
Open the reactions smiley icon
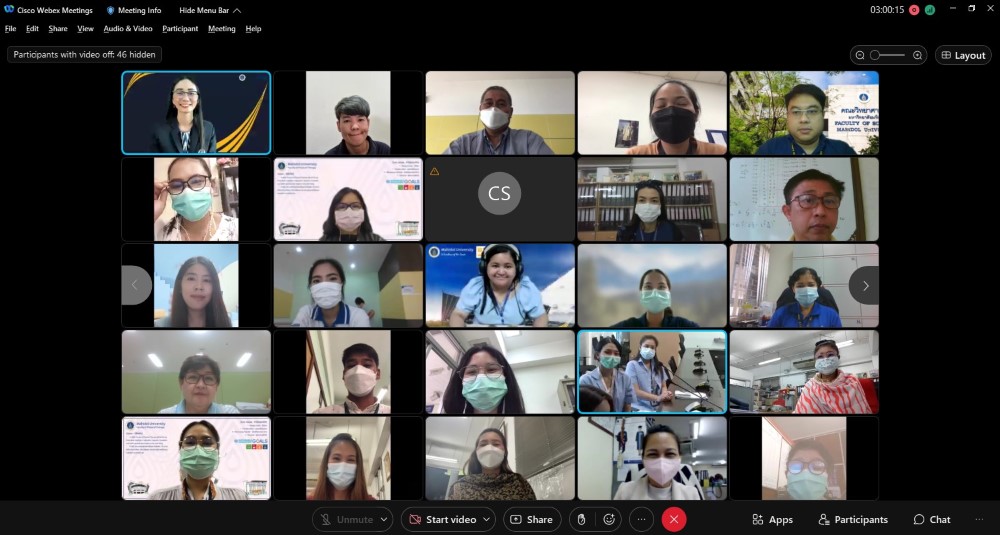click(x=608, y=519)
